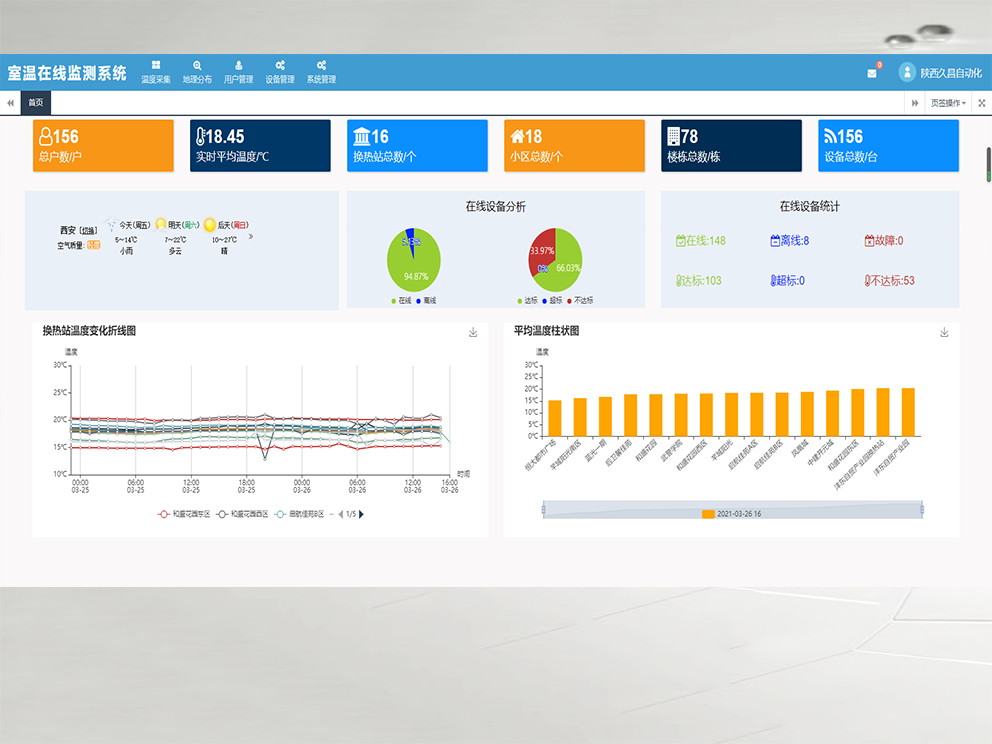Open the 用户管理 user management menu
The height and width of the screenshot is (744, 992).
coord(239,72)
